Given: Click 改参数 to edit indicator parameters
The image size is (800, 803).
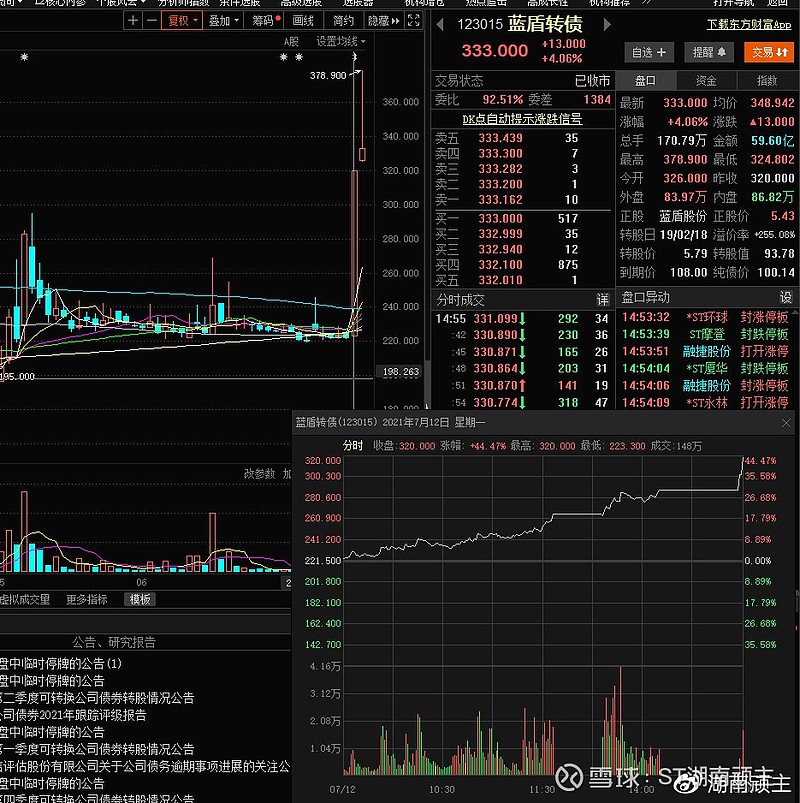Looking at the screenshot, I should click(x=259, y=474).
